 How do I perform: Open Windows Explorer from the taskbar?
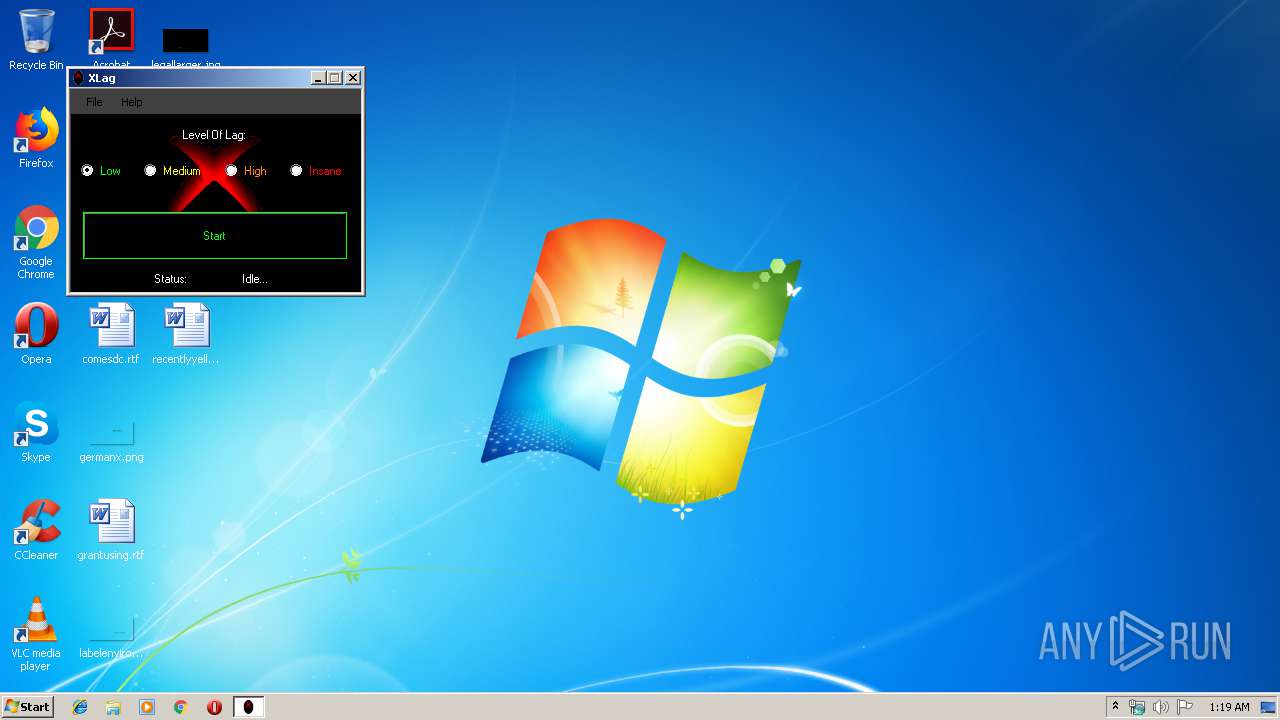click(113, 707)
